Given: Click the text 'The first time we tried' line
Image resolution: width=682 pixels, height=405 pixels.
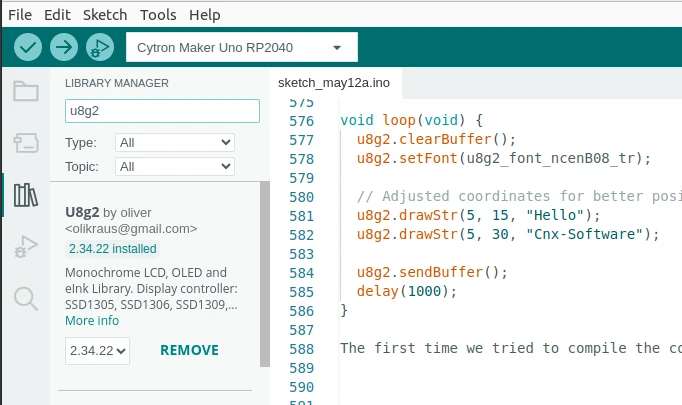Looking at the screenshot, I should (x=511, y=348).
